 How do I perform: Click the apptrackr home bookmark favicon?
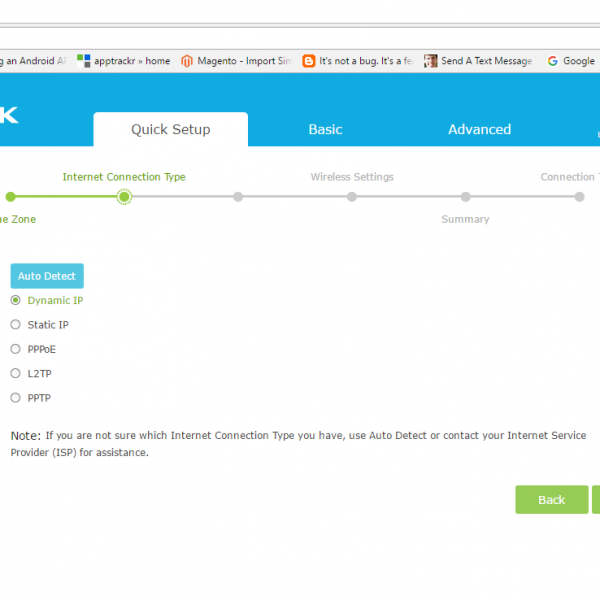pos(84,61)
